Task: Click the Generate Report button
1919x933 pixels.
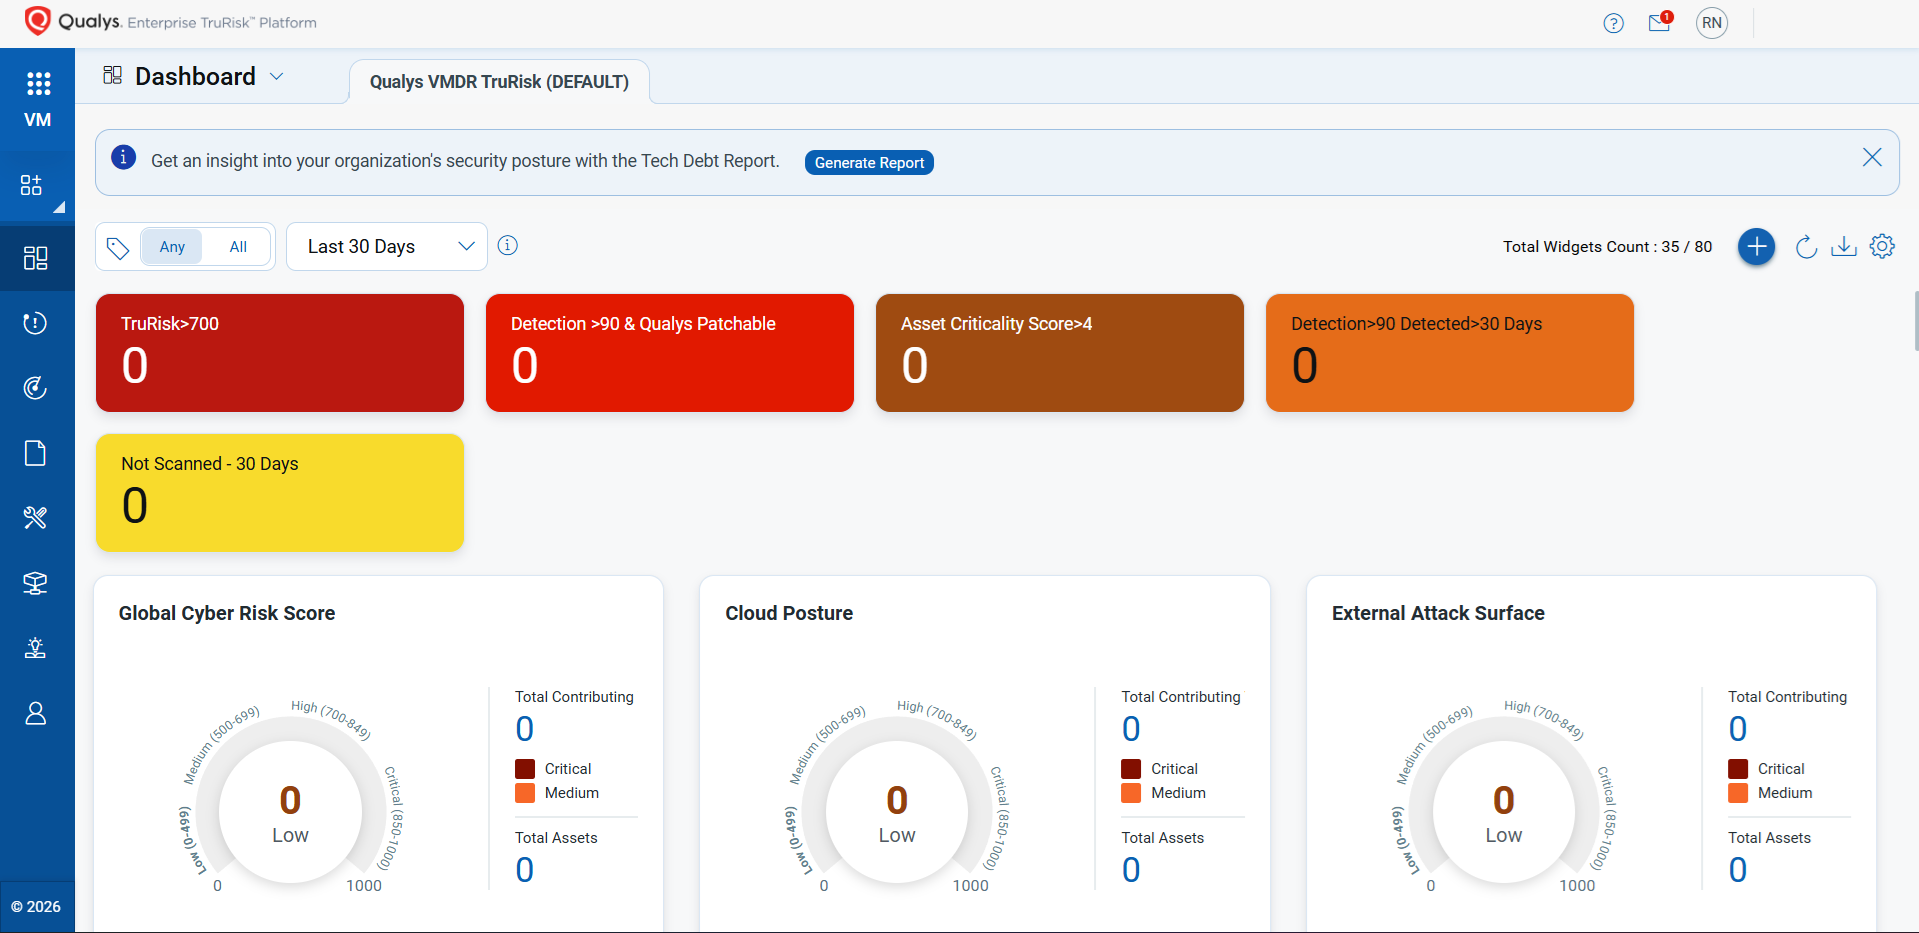Action: click(869, 163)
